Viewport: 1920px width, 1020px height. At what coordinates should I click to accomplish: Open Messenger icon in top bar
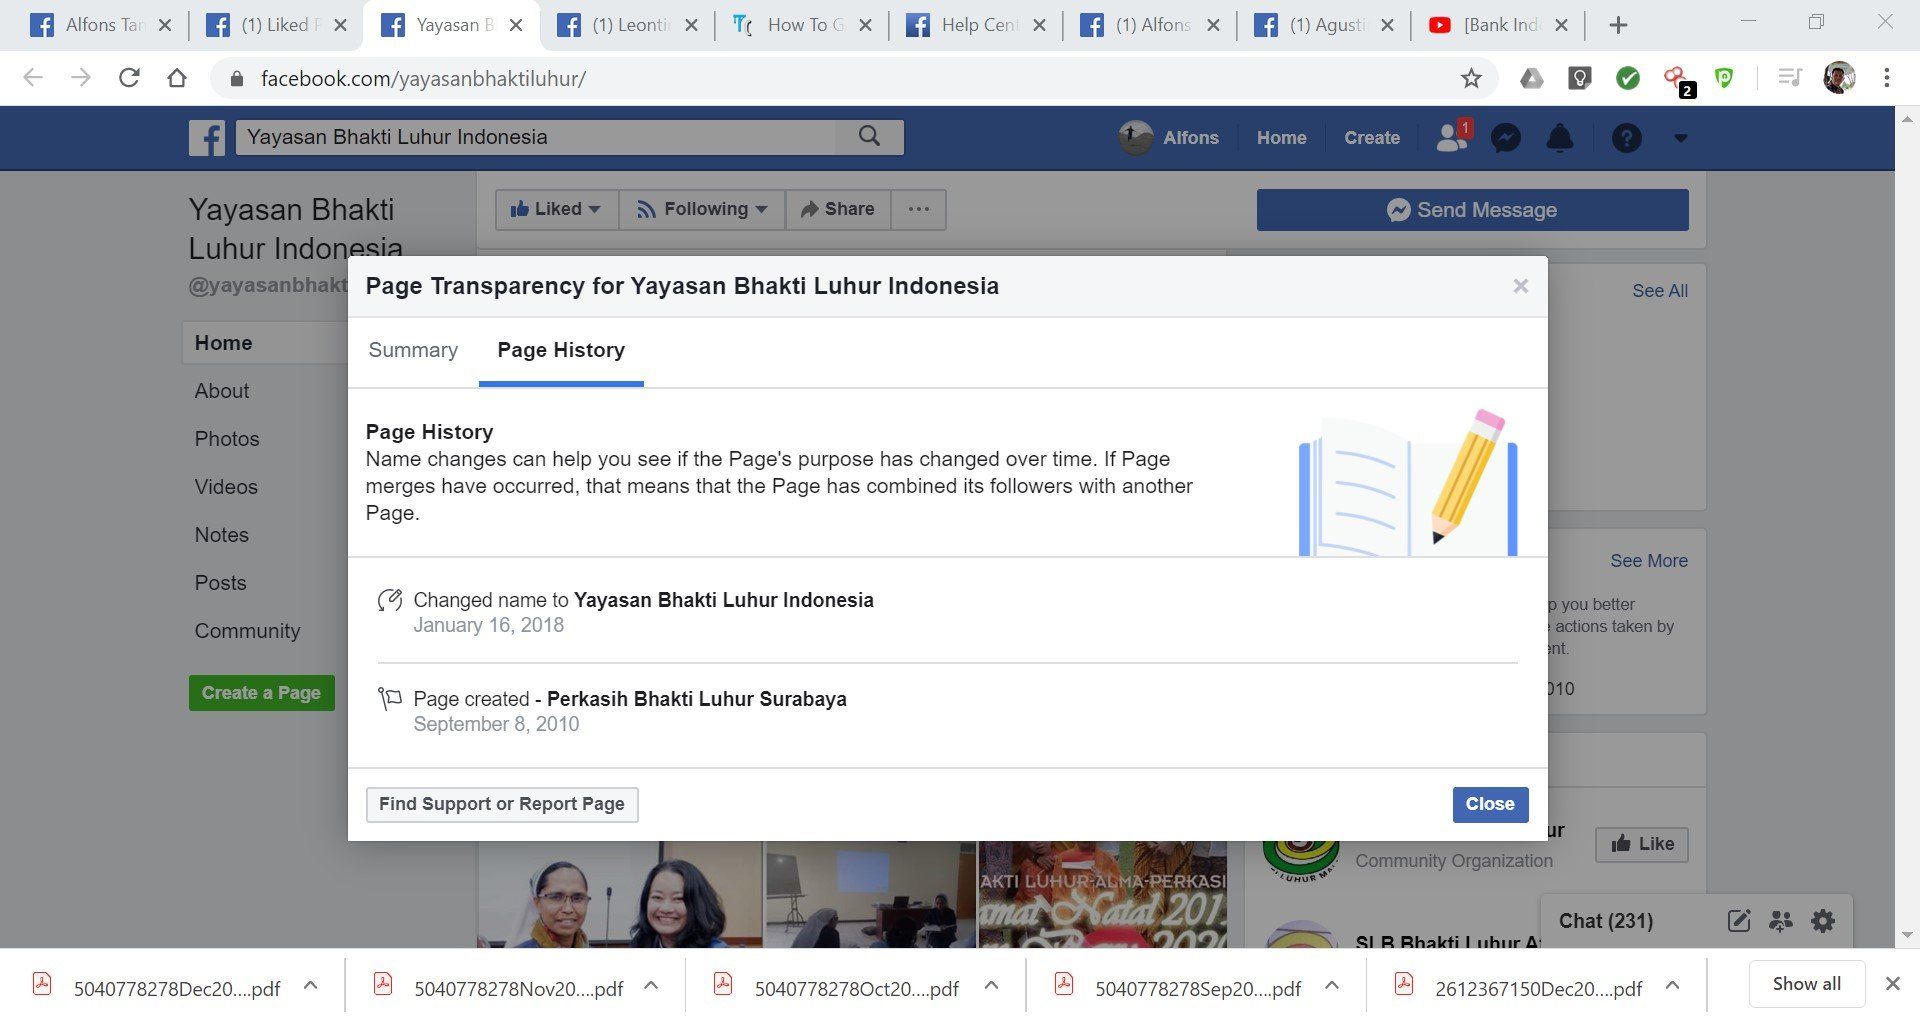[1506, 138]
